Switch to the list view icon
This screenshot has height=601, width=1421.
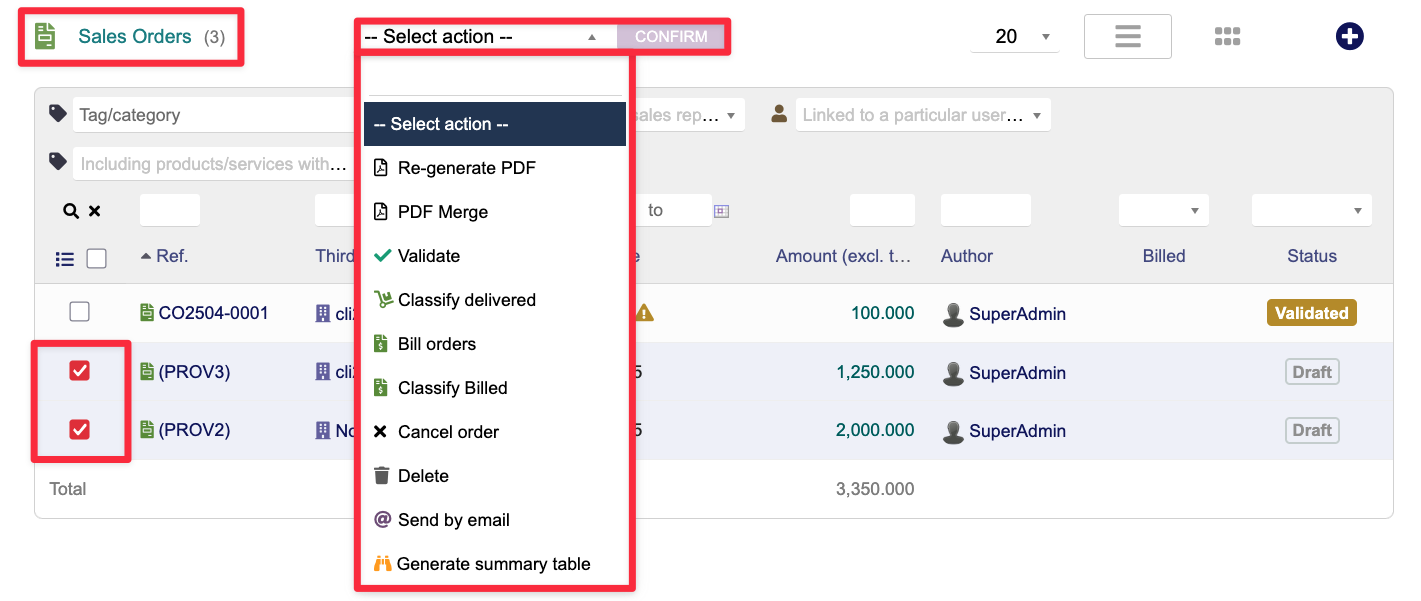(x=1127, y=37)
